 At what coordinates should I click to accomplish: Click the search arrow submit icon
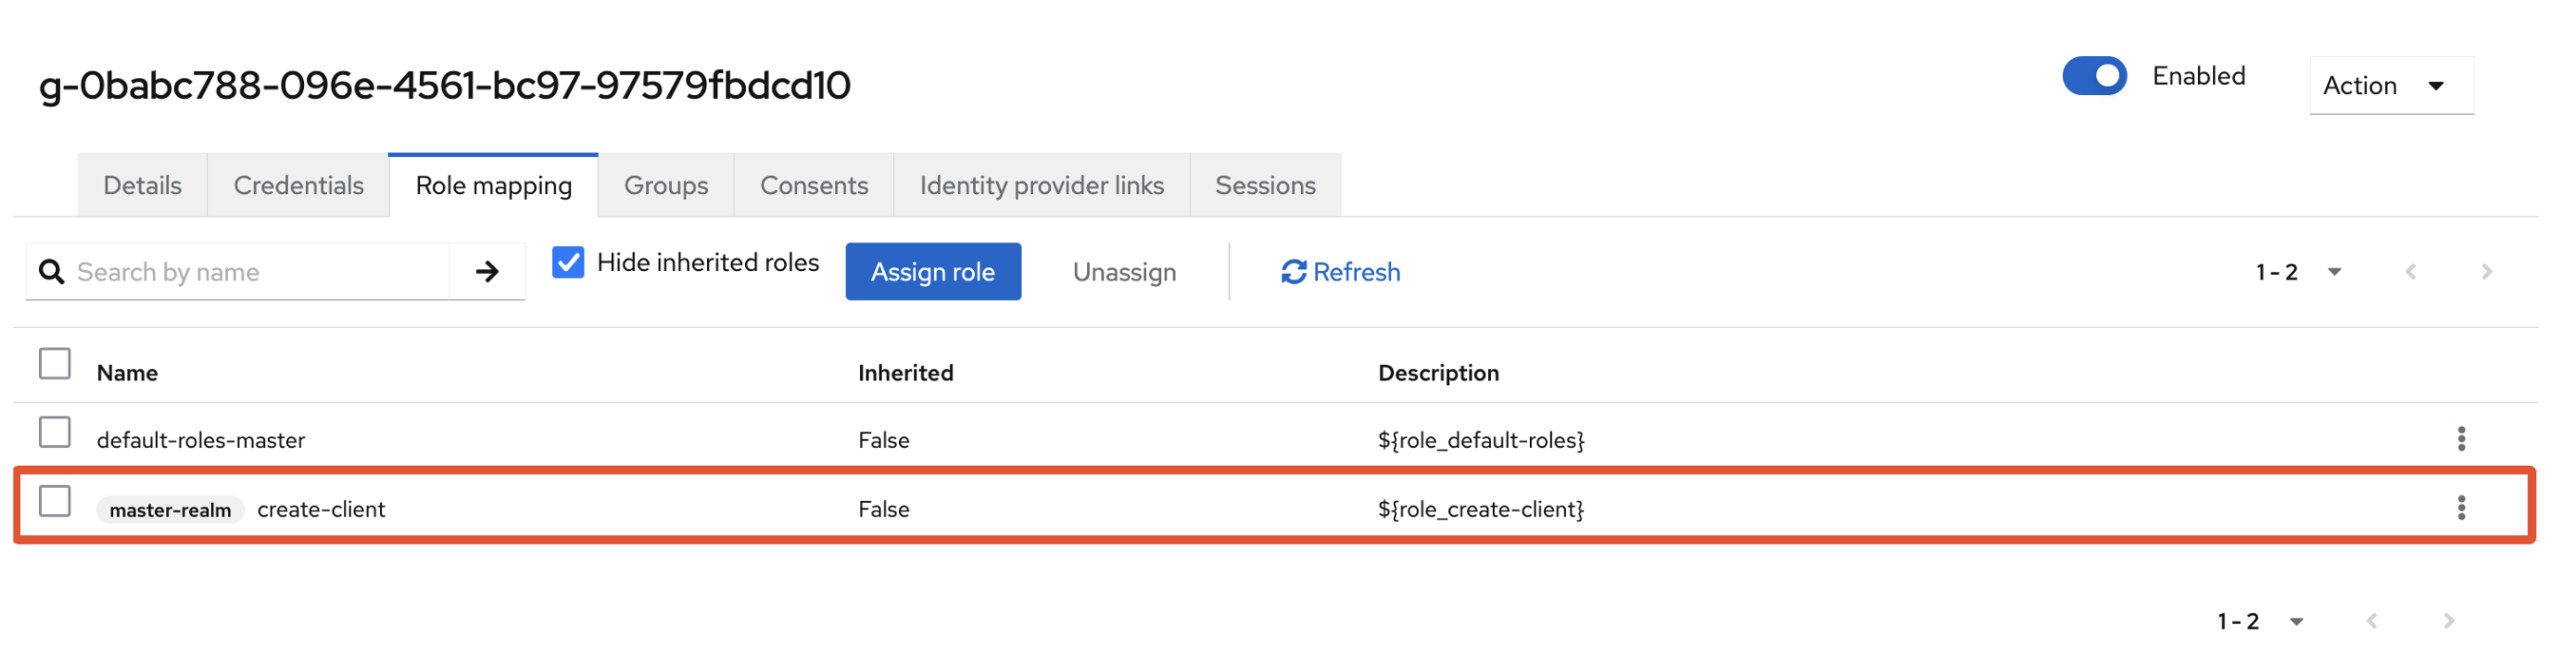click(486, 271)
